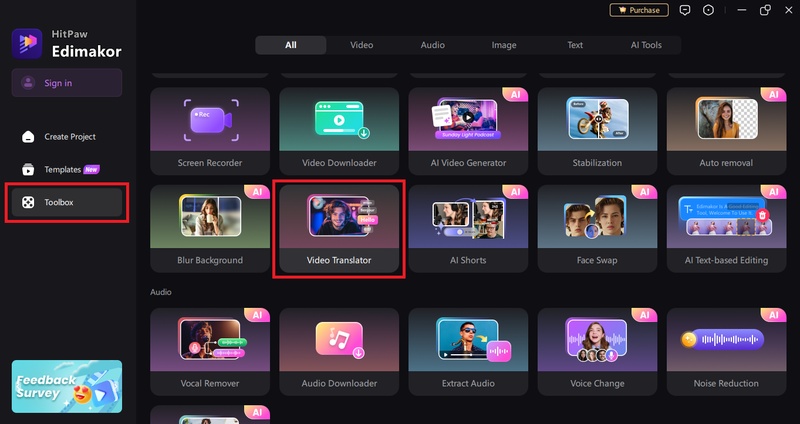Open the message feedback icon in title bar
Image resolution: width=800 pixels, height=424 pixels.
coord(685,10)
